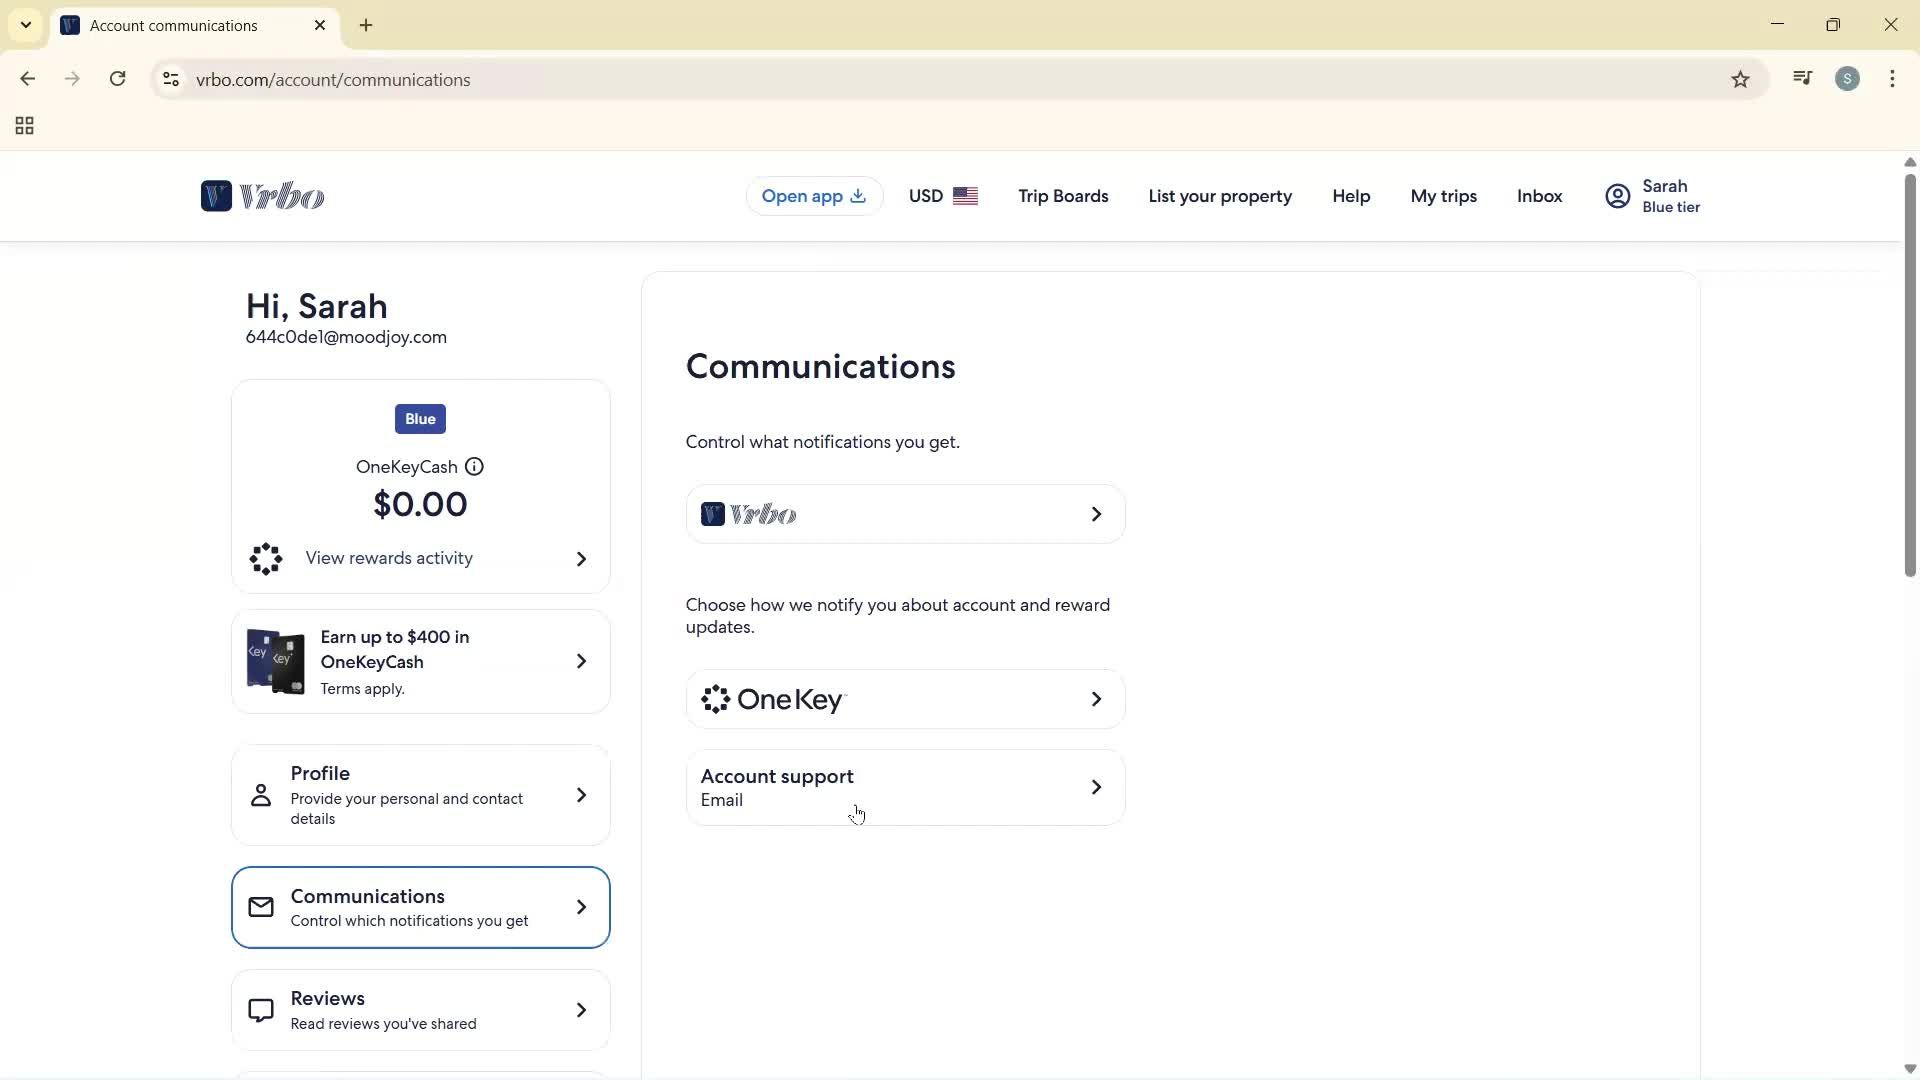Click the download icon inside Open app button
The width and height of the screenshot is (1920, 1080).
(x=858, y=196)
